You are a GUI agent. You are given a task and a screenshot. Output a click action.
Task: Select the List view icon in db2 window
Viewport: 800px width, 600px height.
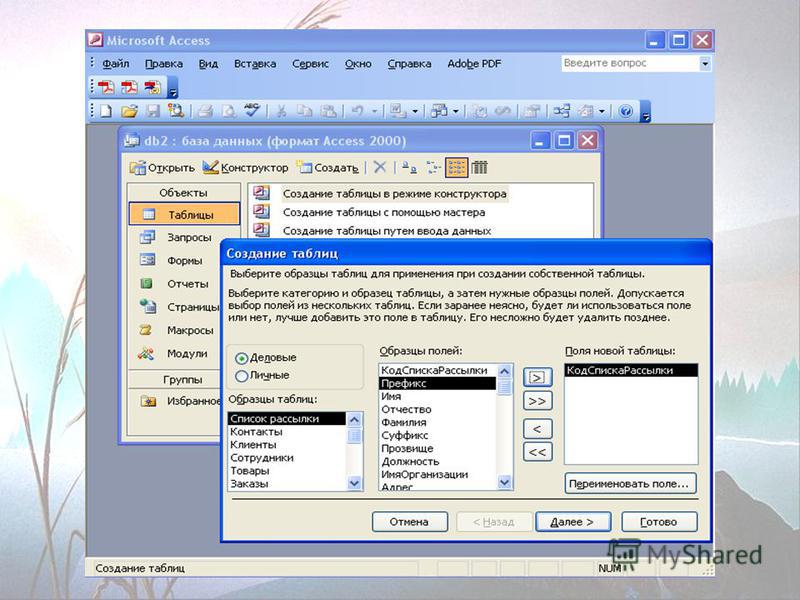click(x=456, y=167)
